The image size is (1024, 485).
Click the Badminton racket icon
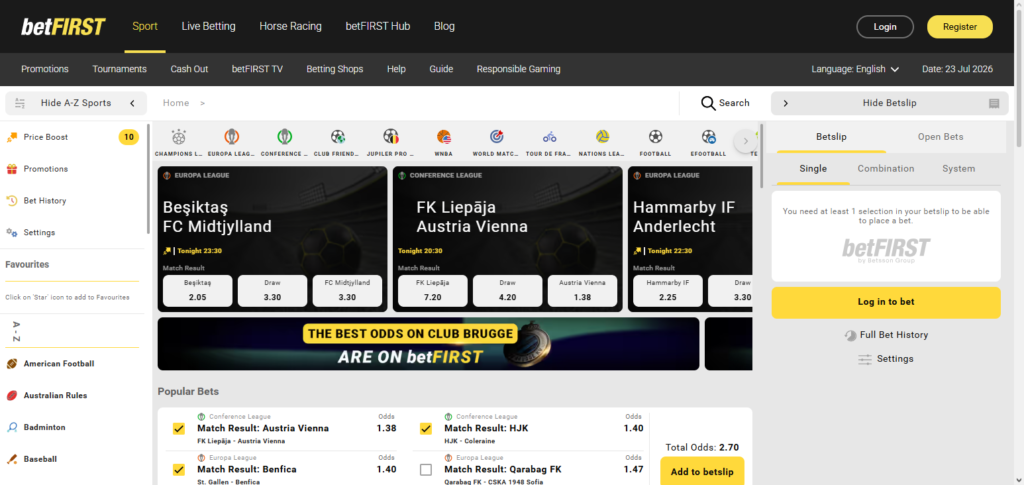click(x=11, y=428)
